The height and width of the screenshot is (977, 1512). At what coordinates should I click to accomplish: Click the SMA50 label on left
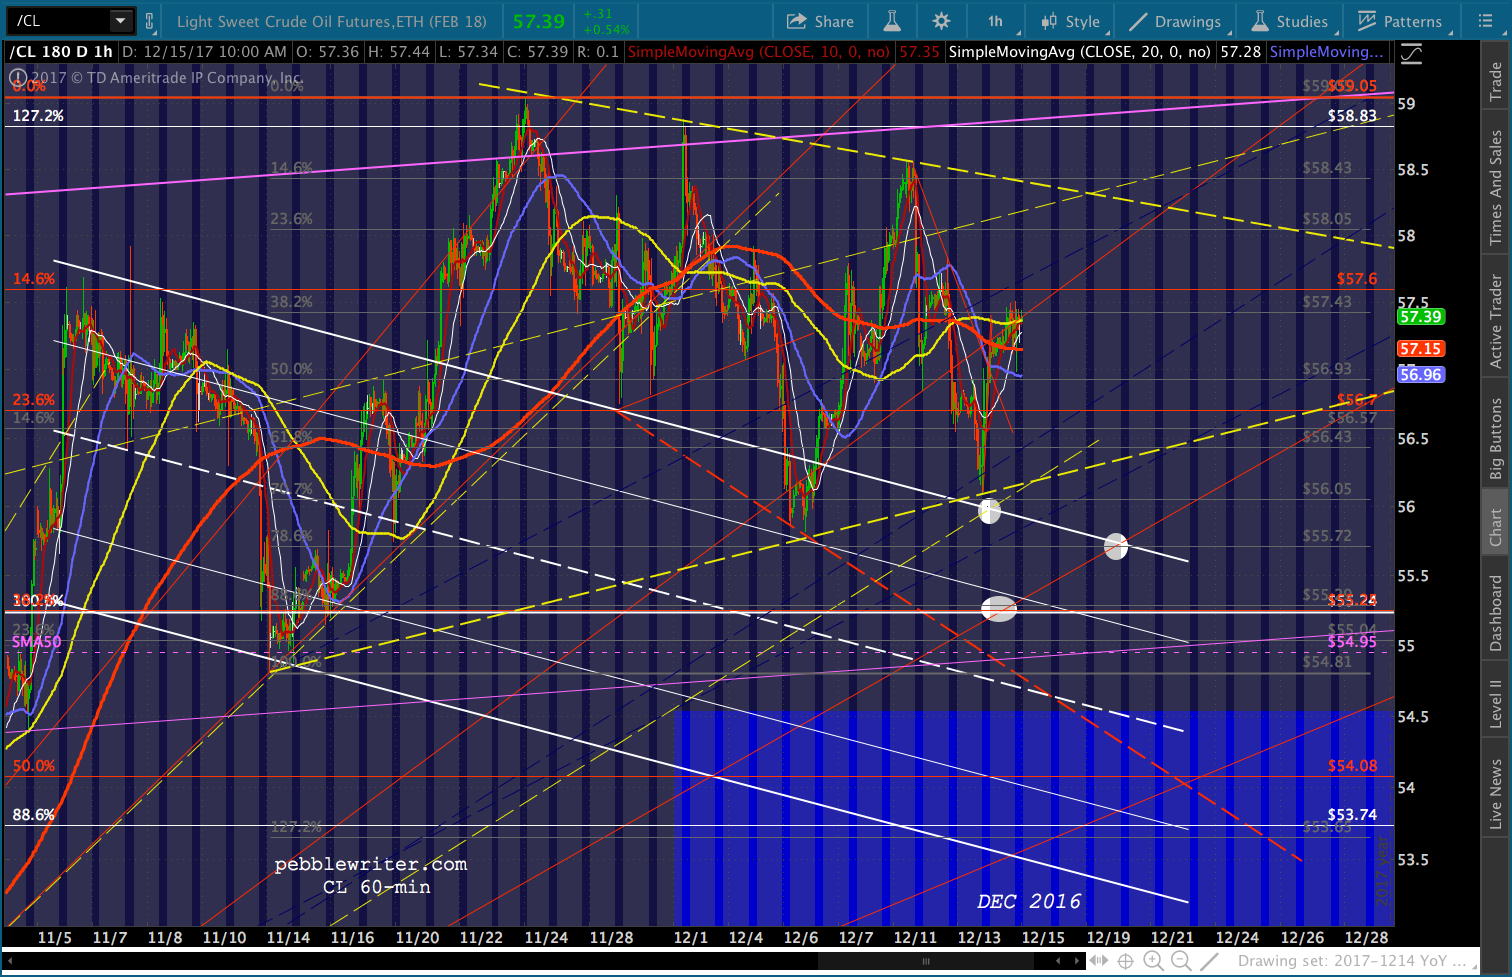click(x=36, y=642)
